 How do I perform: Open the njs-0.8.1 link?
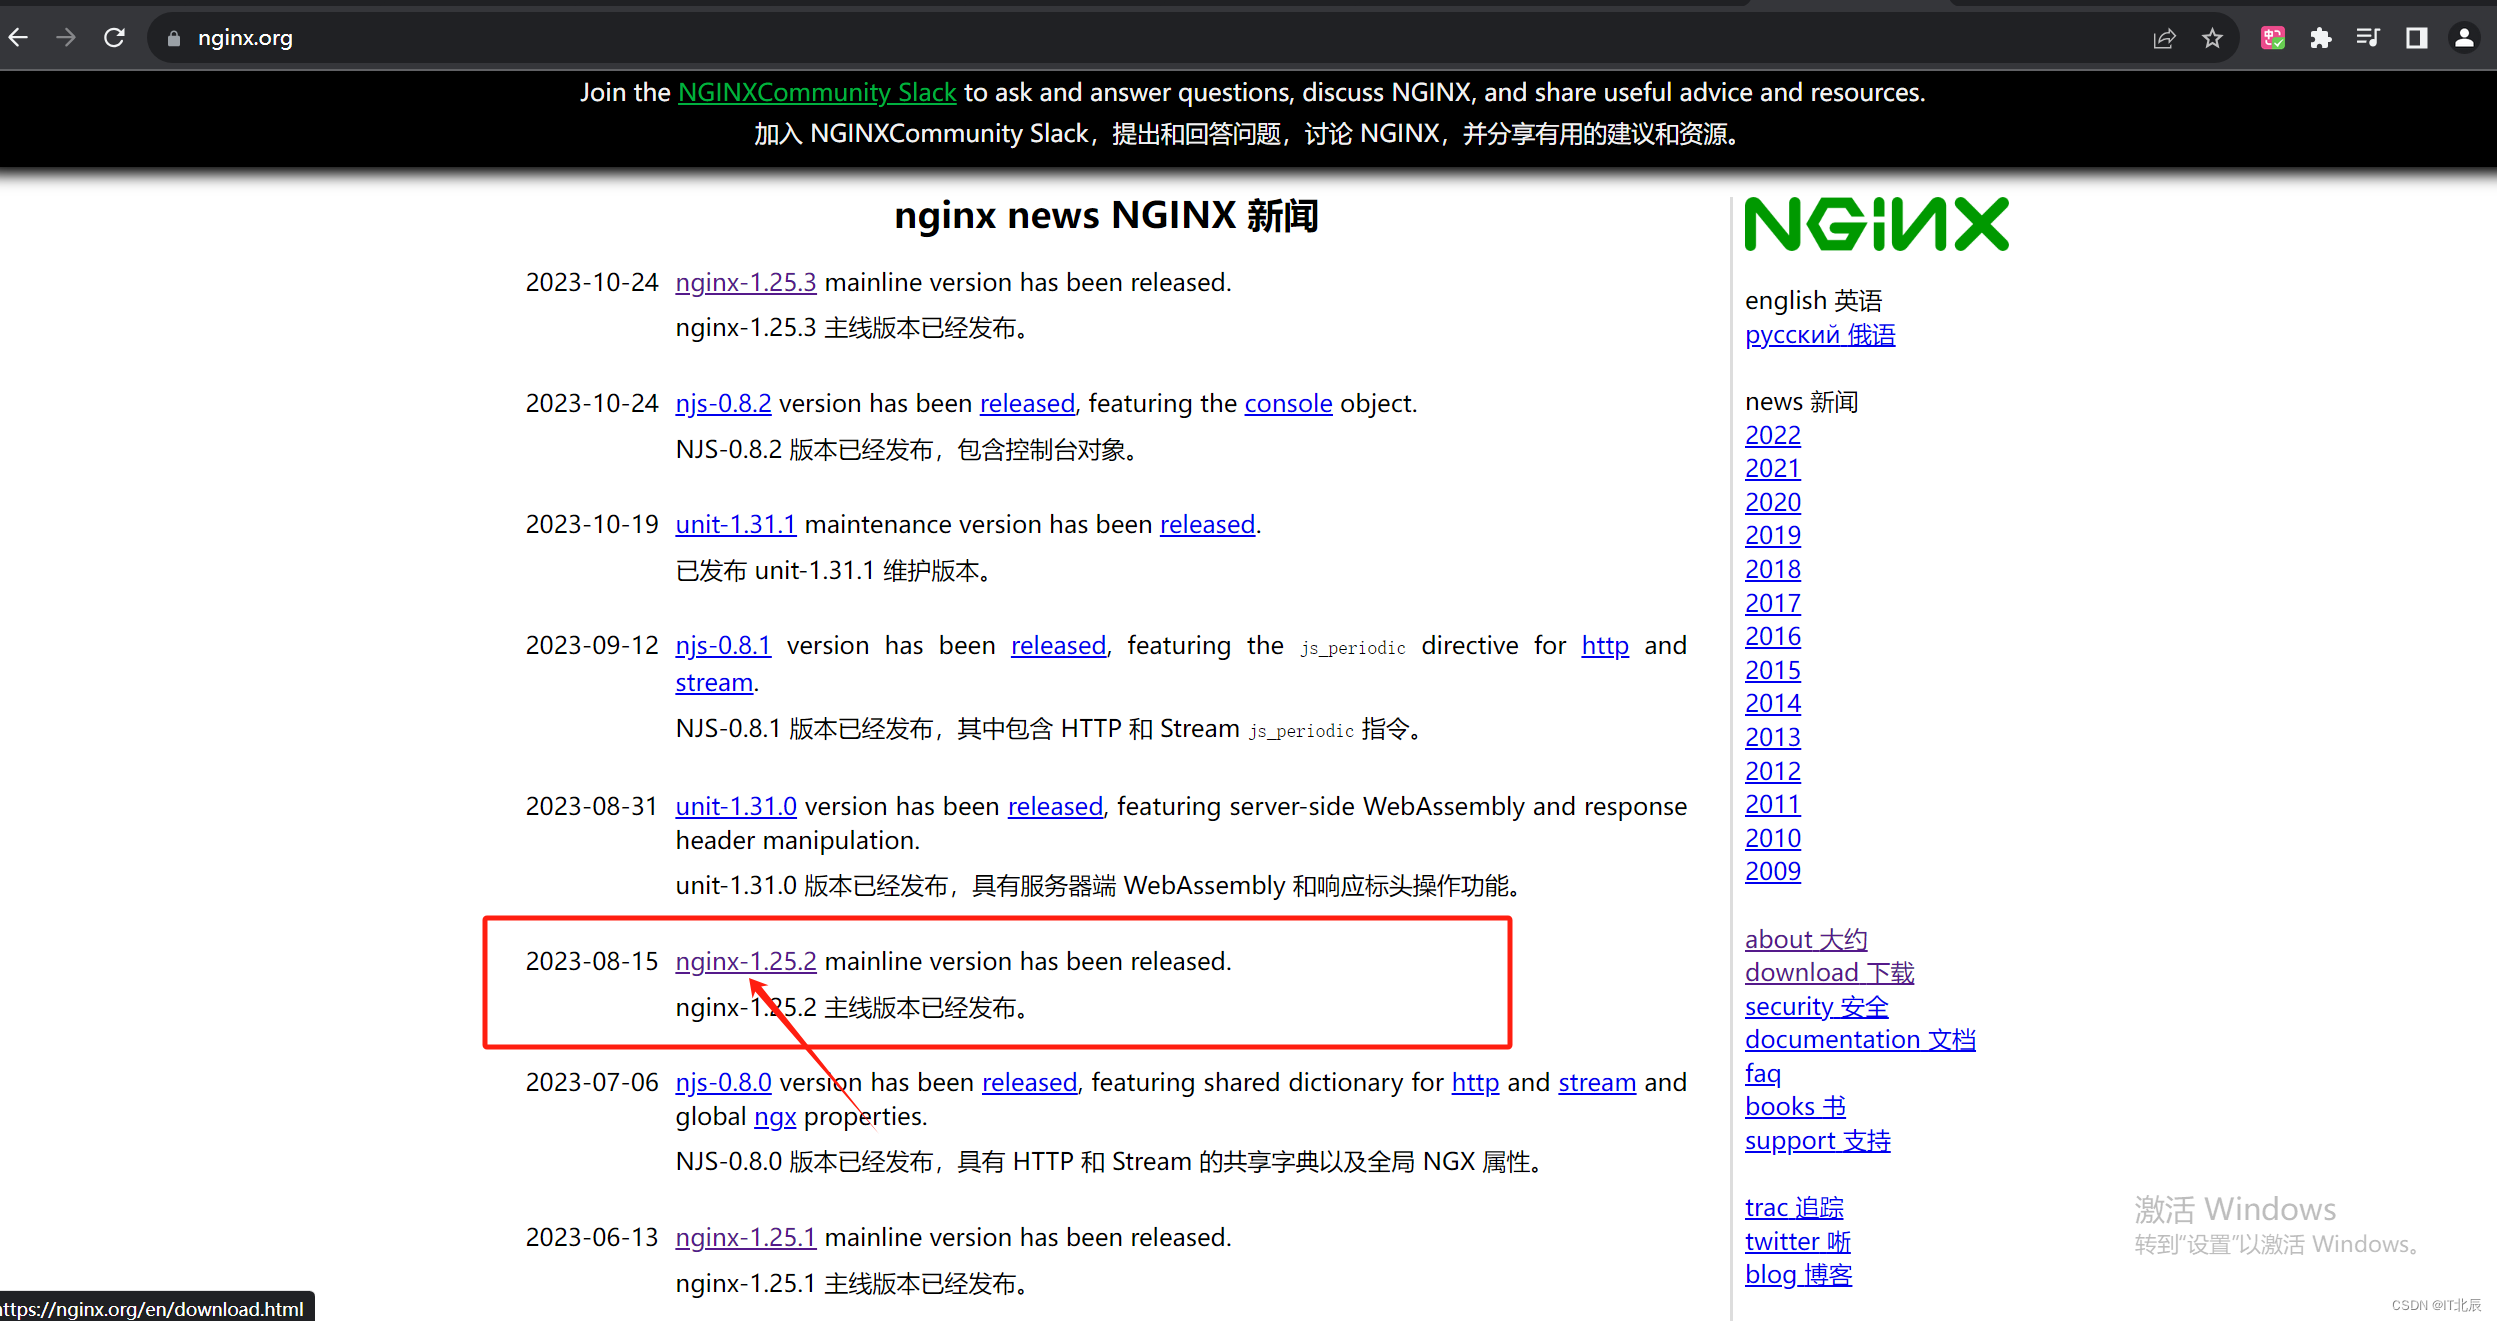(723, 645)
